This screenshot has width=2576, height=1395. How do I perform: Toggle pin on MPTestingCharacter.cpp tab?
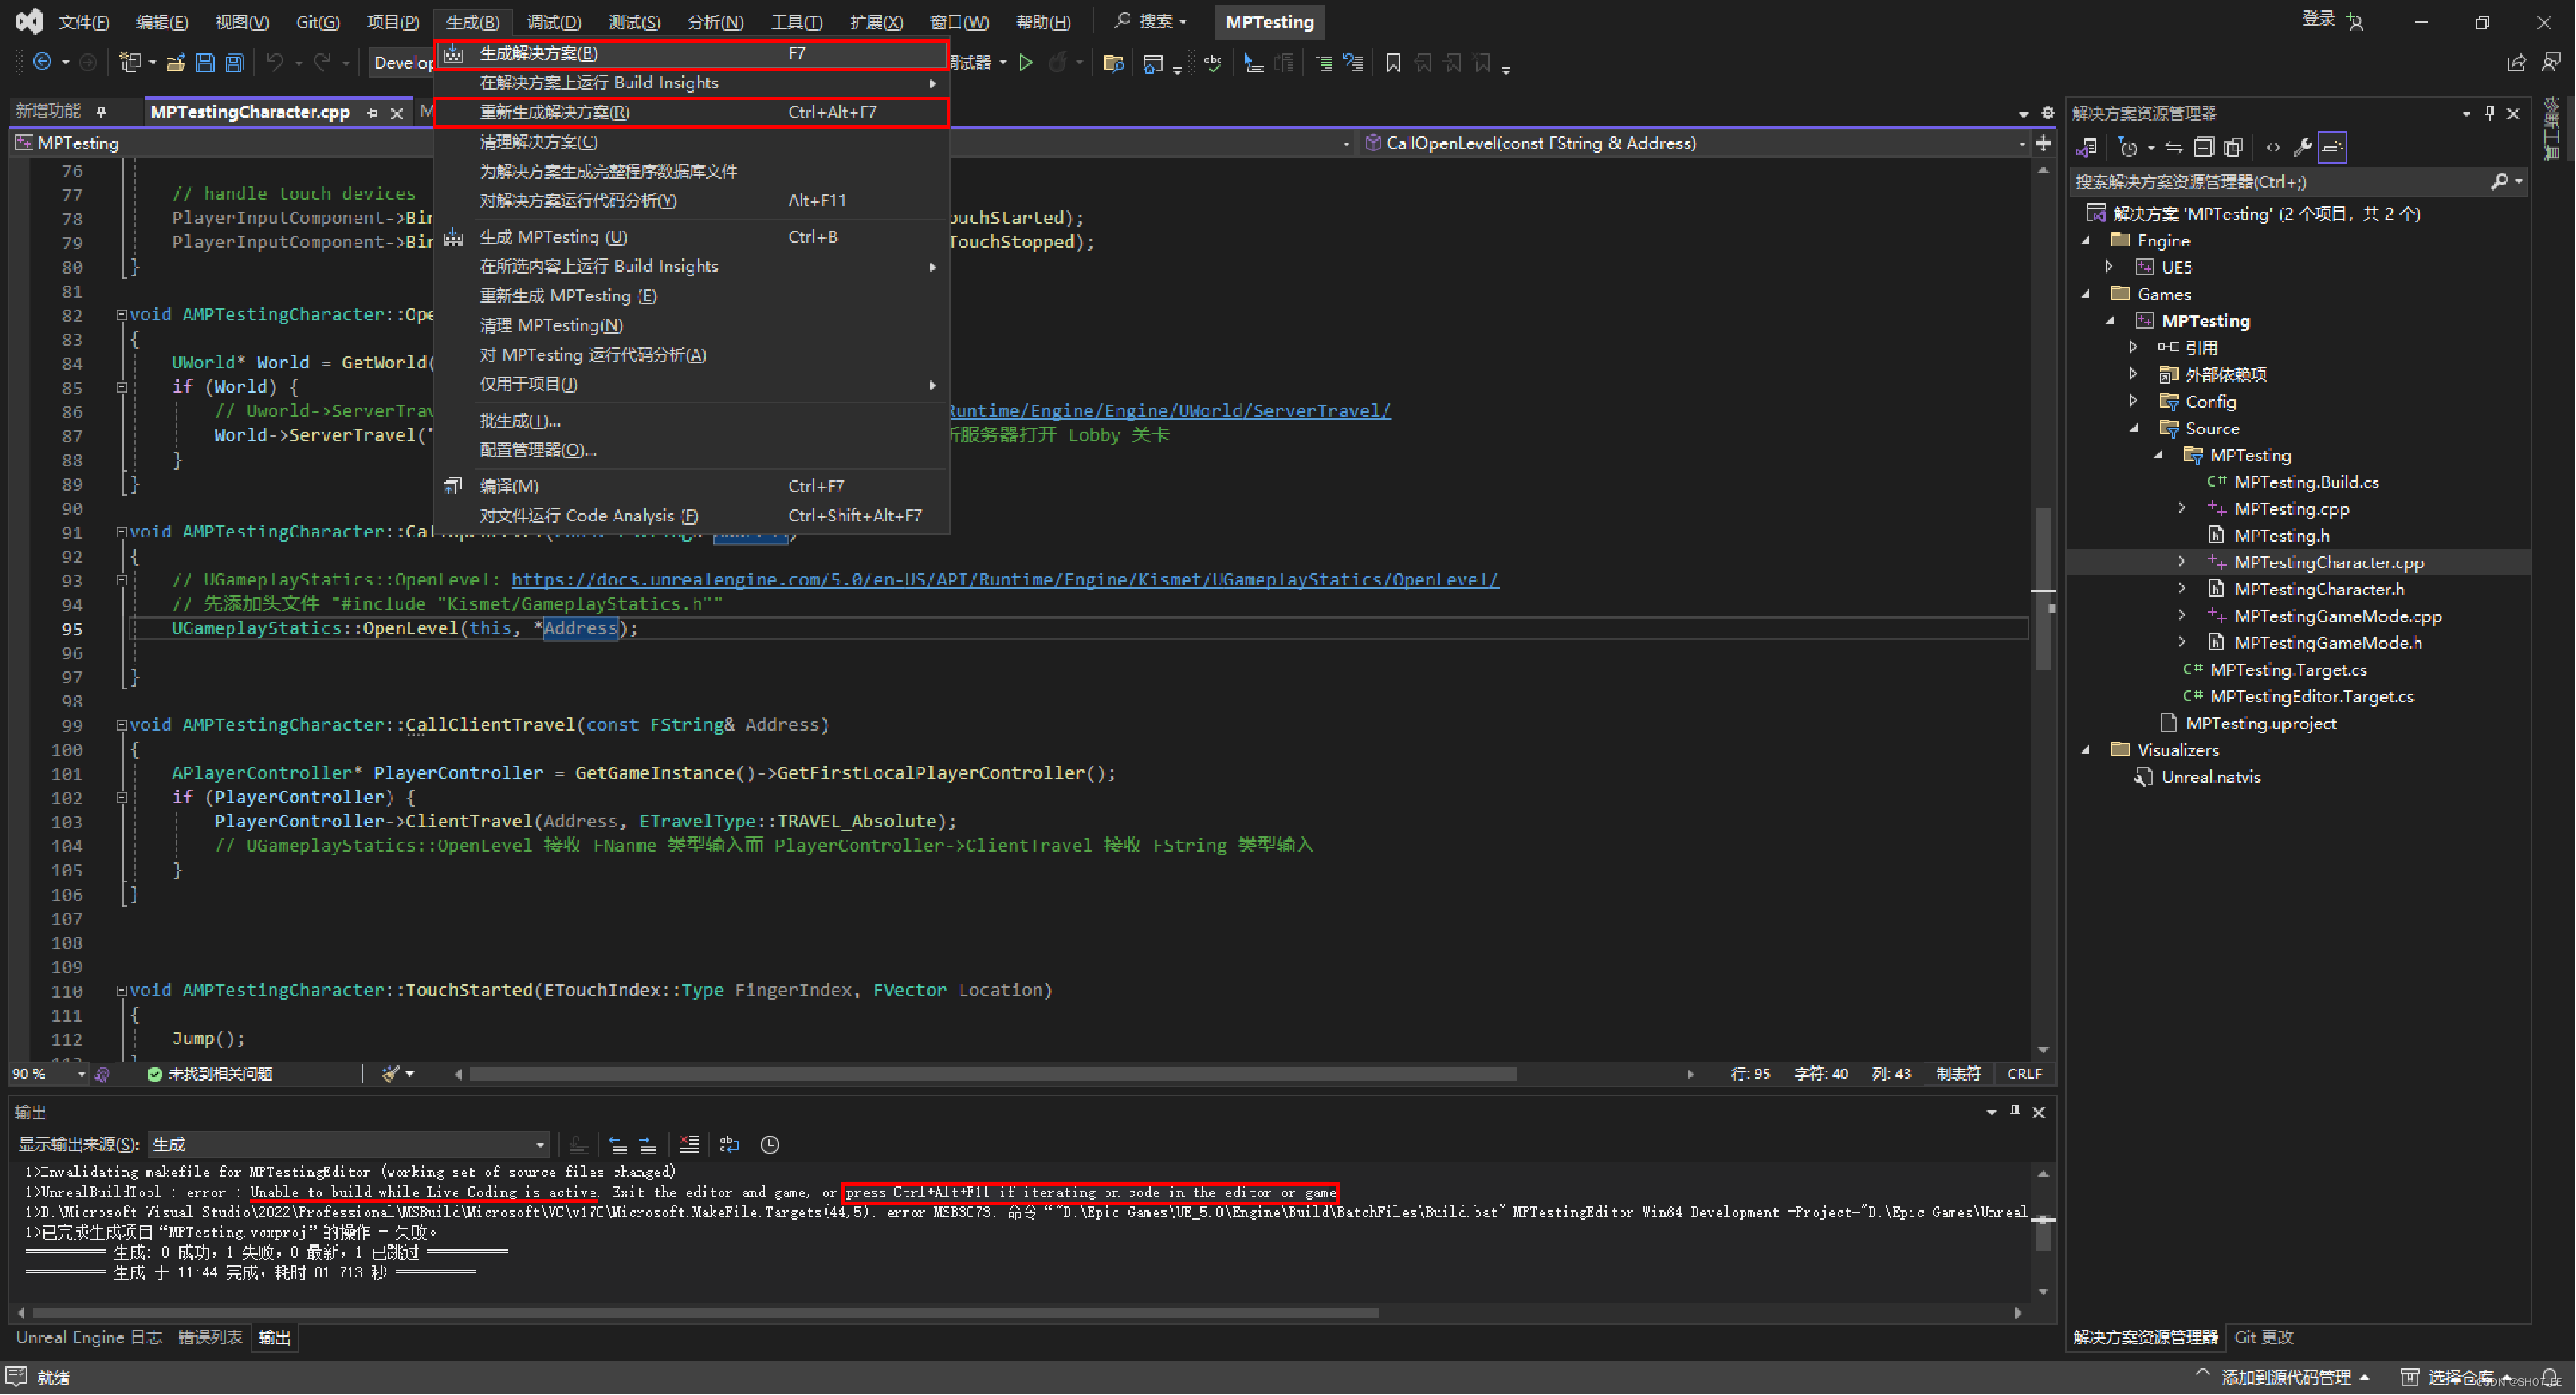[372, 113]
